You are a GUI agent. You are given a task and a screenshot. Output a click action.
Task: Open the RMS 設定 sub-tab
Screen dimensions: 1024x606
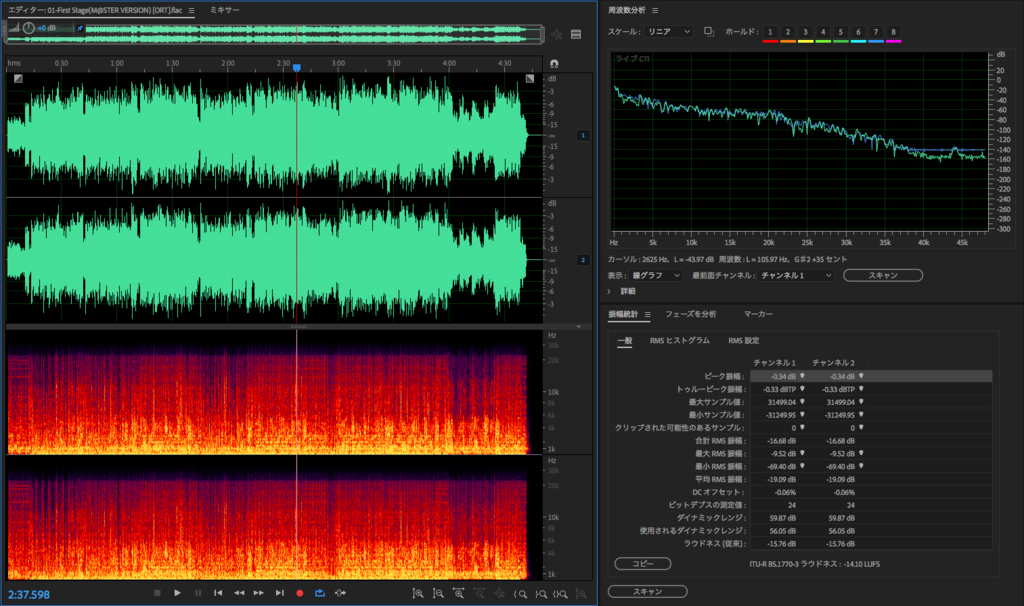[x=744, y=340]
